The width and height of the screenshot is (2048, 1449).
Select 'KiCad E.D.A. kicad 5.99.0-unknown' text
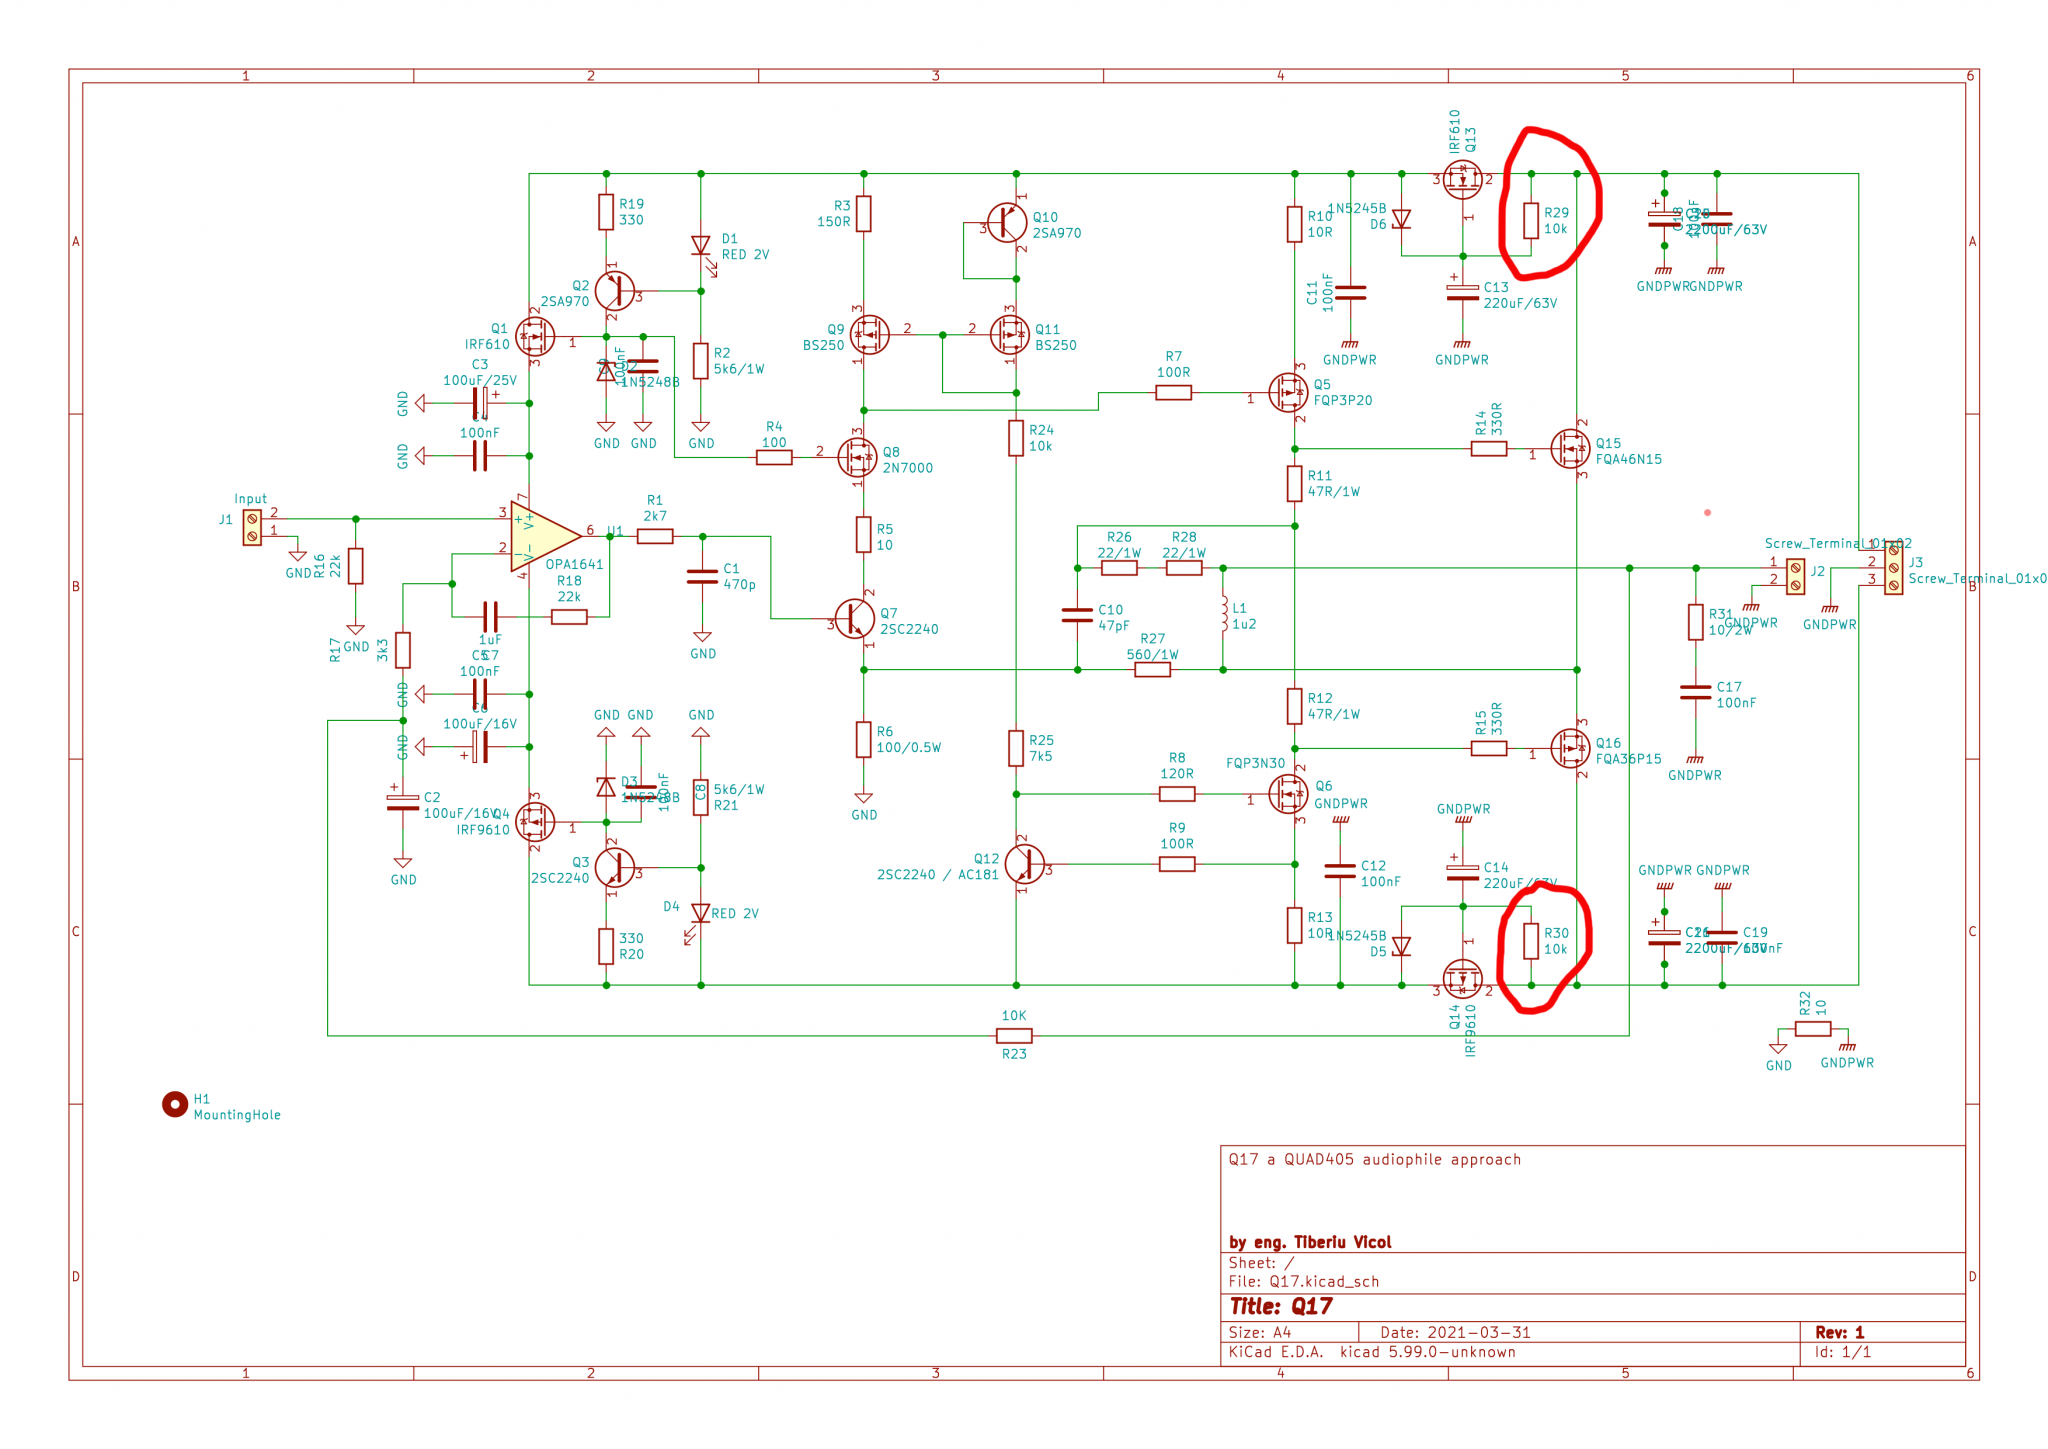pyautogui.click(x=1372, y=1352)
